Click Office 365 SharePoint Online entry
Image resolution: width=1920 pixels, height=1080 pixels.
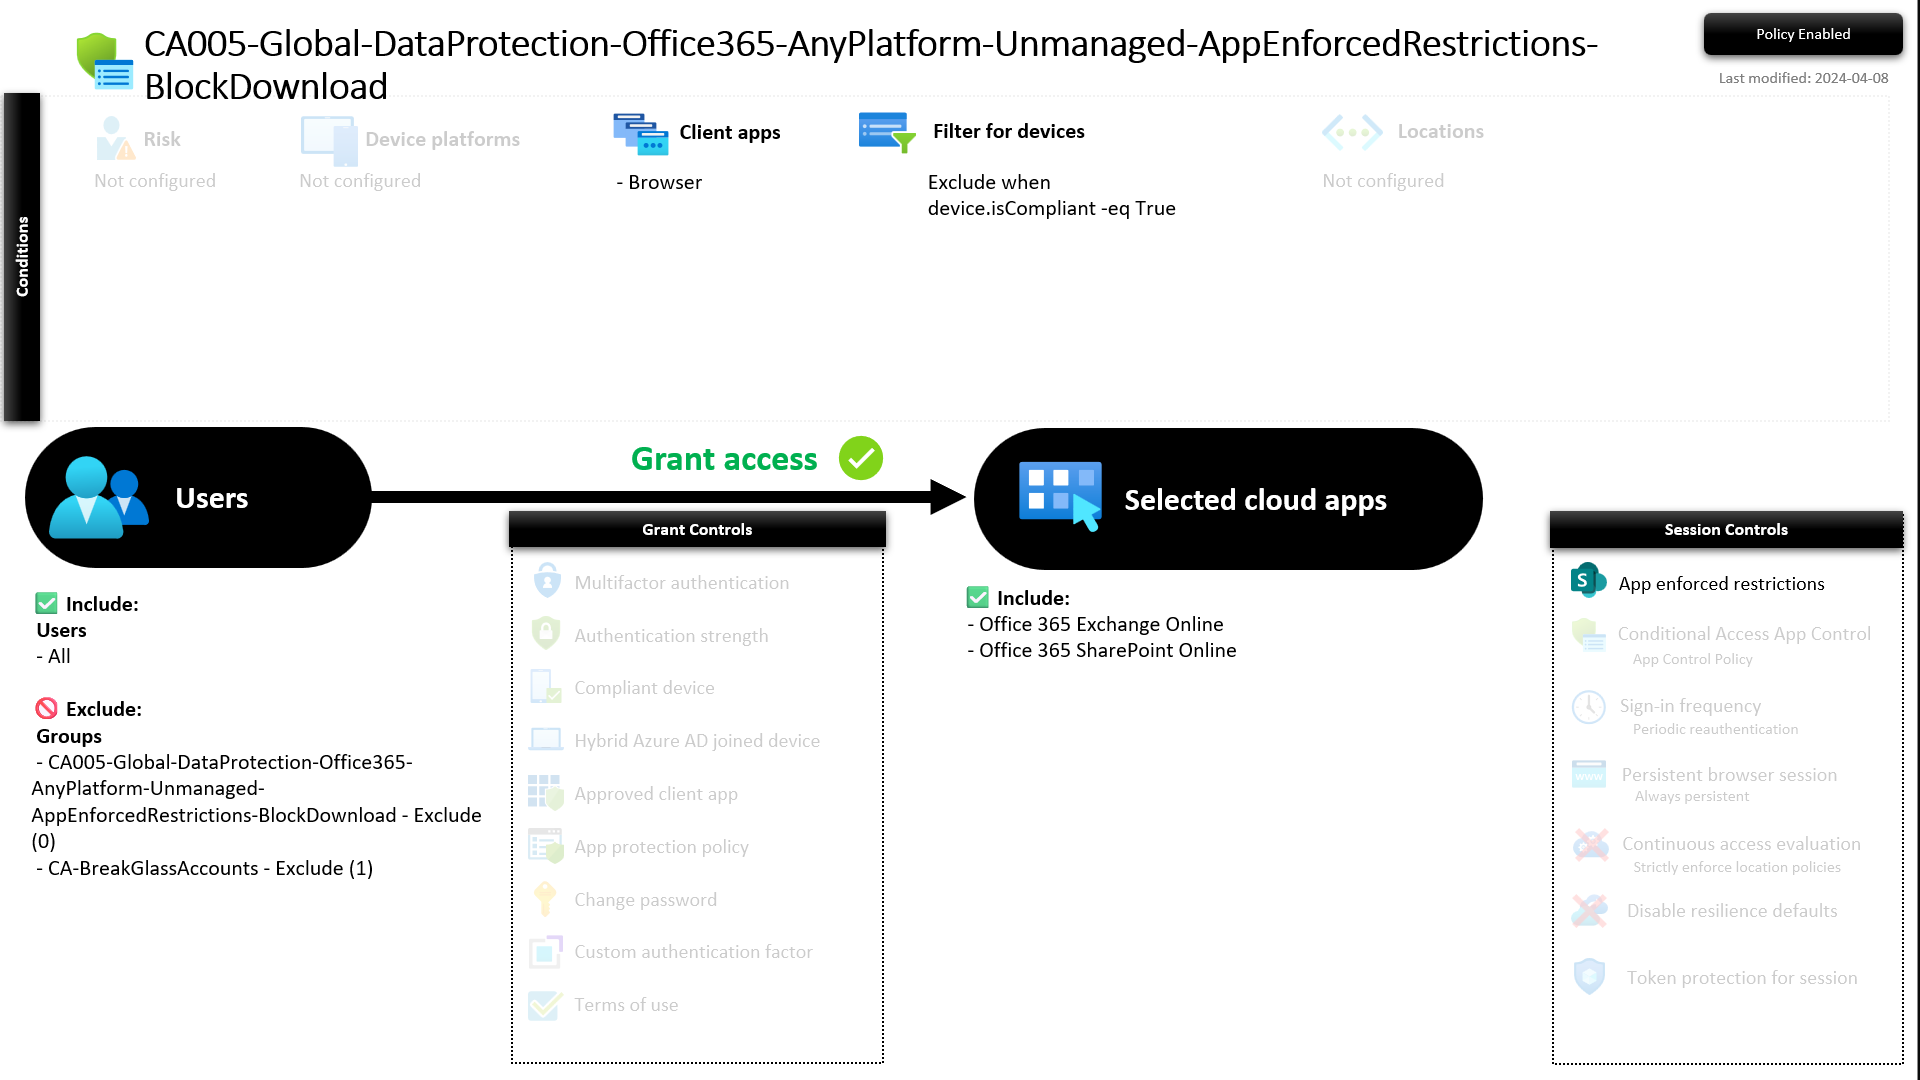point(1102,650)
